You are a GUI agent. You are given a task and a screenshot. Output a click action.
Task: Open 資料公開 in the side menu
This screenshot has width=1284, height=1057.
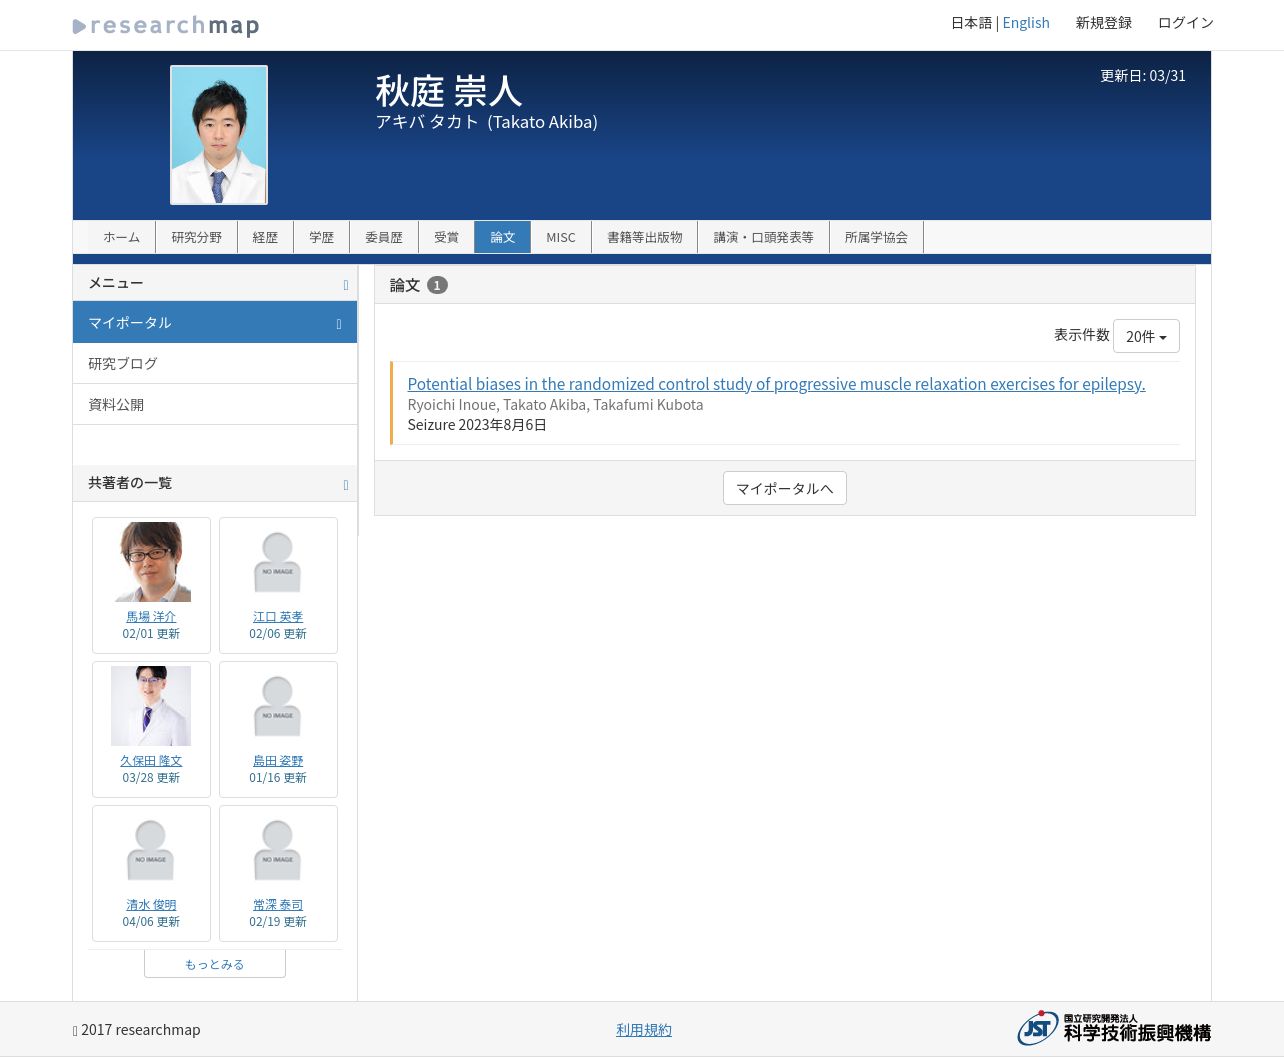tap(215, 404)
